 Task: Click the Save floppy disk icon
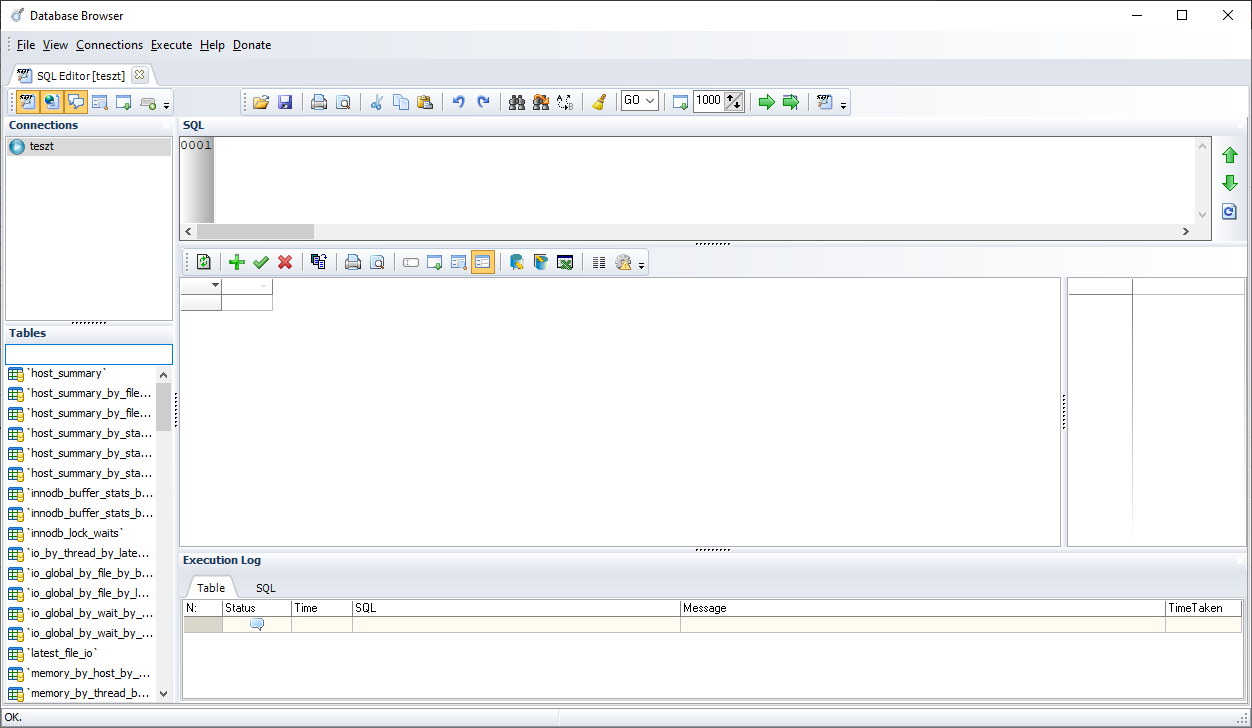[285, 102]
